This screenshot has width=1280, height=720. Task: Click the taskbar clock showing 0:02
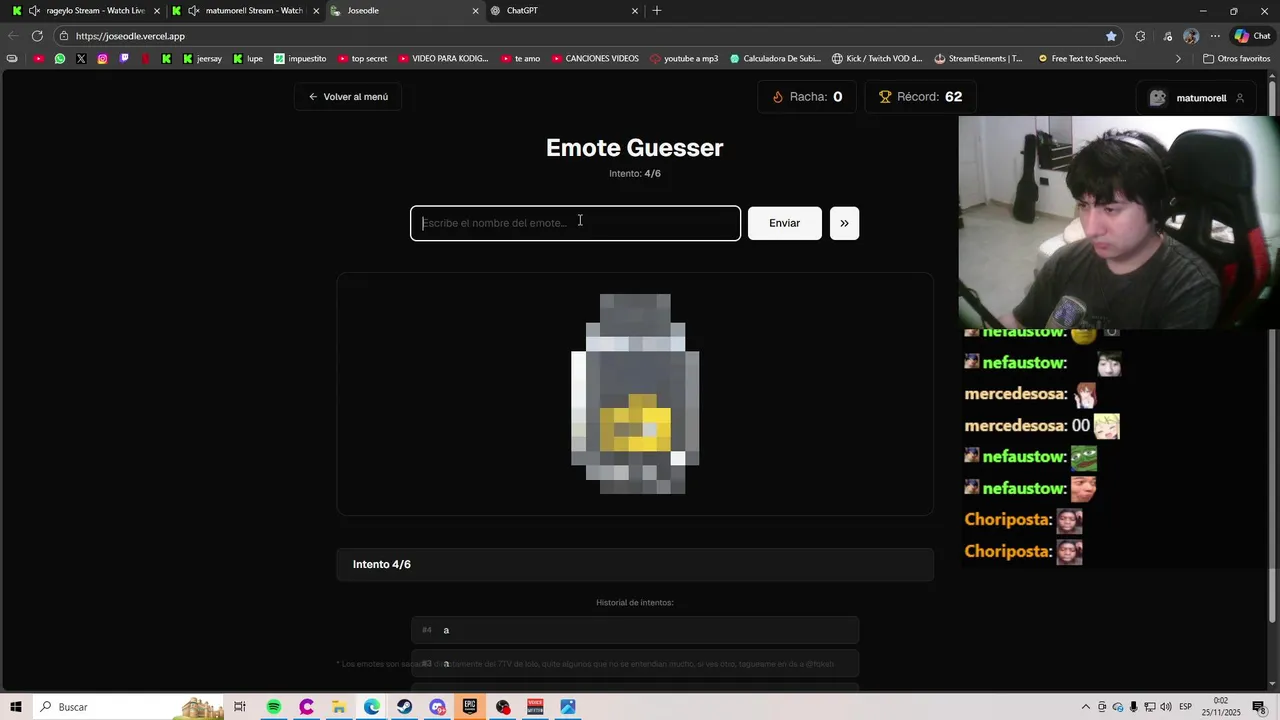click(x=1221, y=707)
